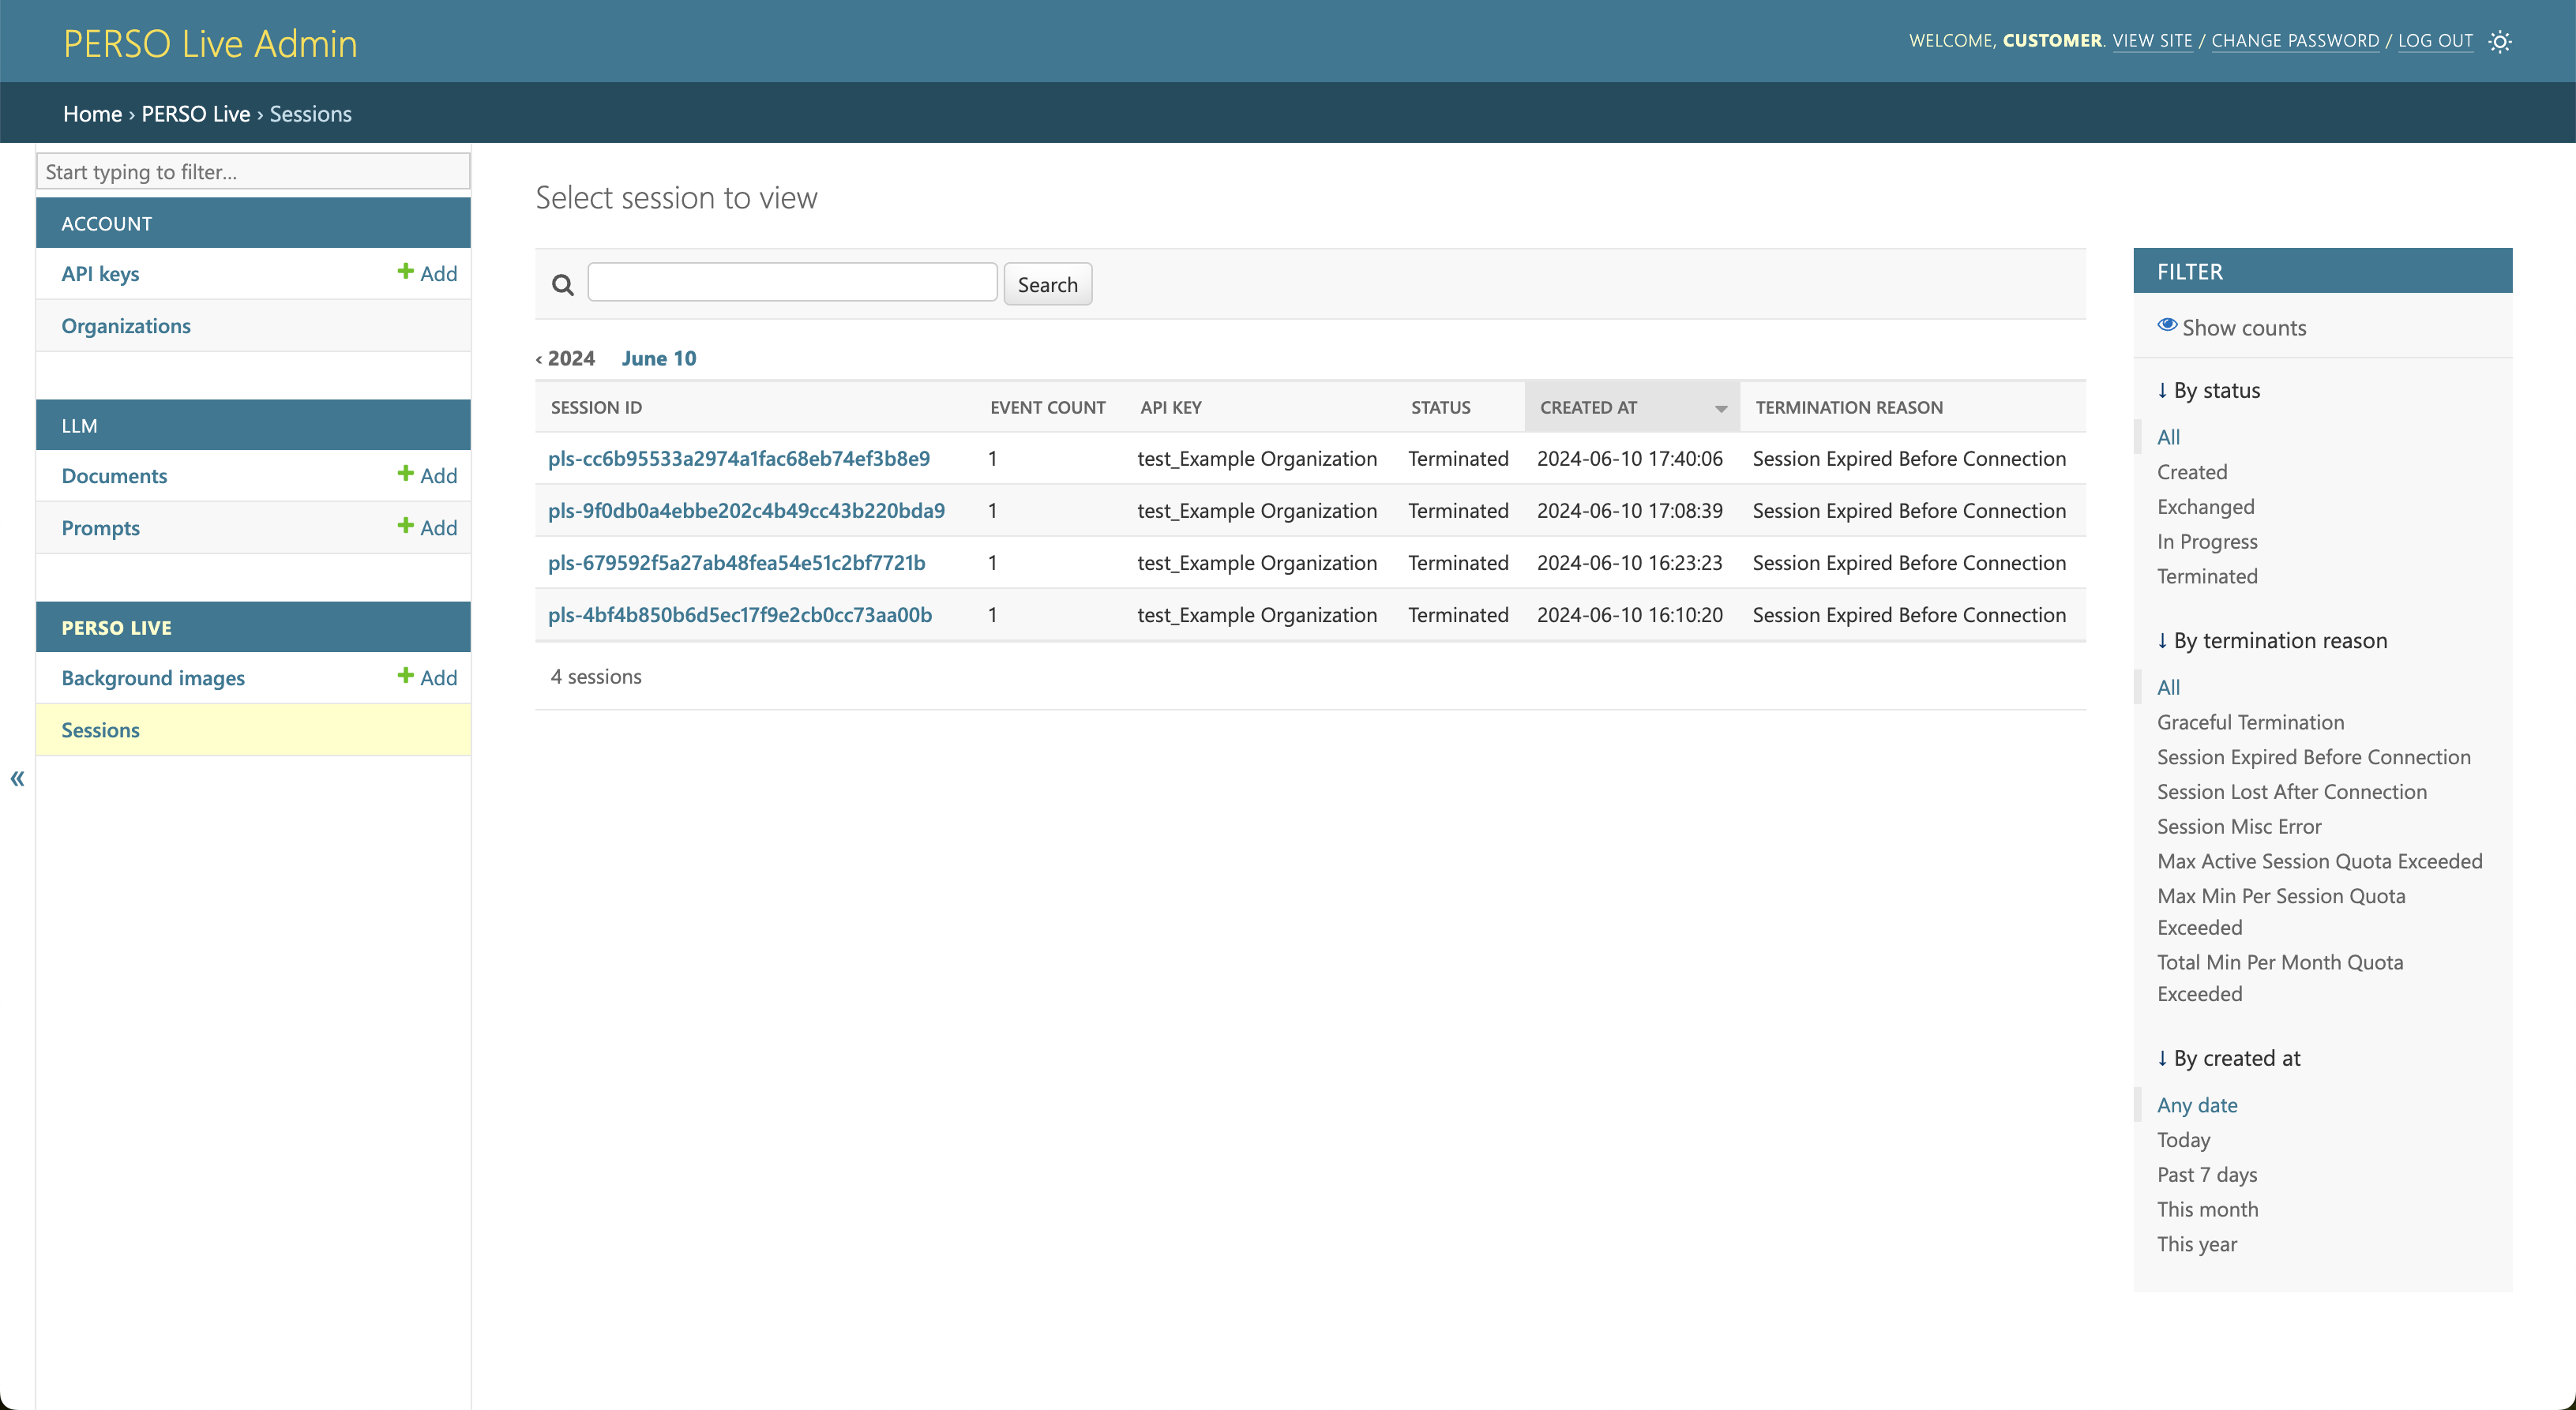Open session pls-cc6b95533a2974a1fac68eb74ef3b8e9

coord(738,458)
